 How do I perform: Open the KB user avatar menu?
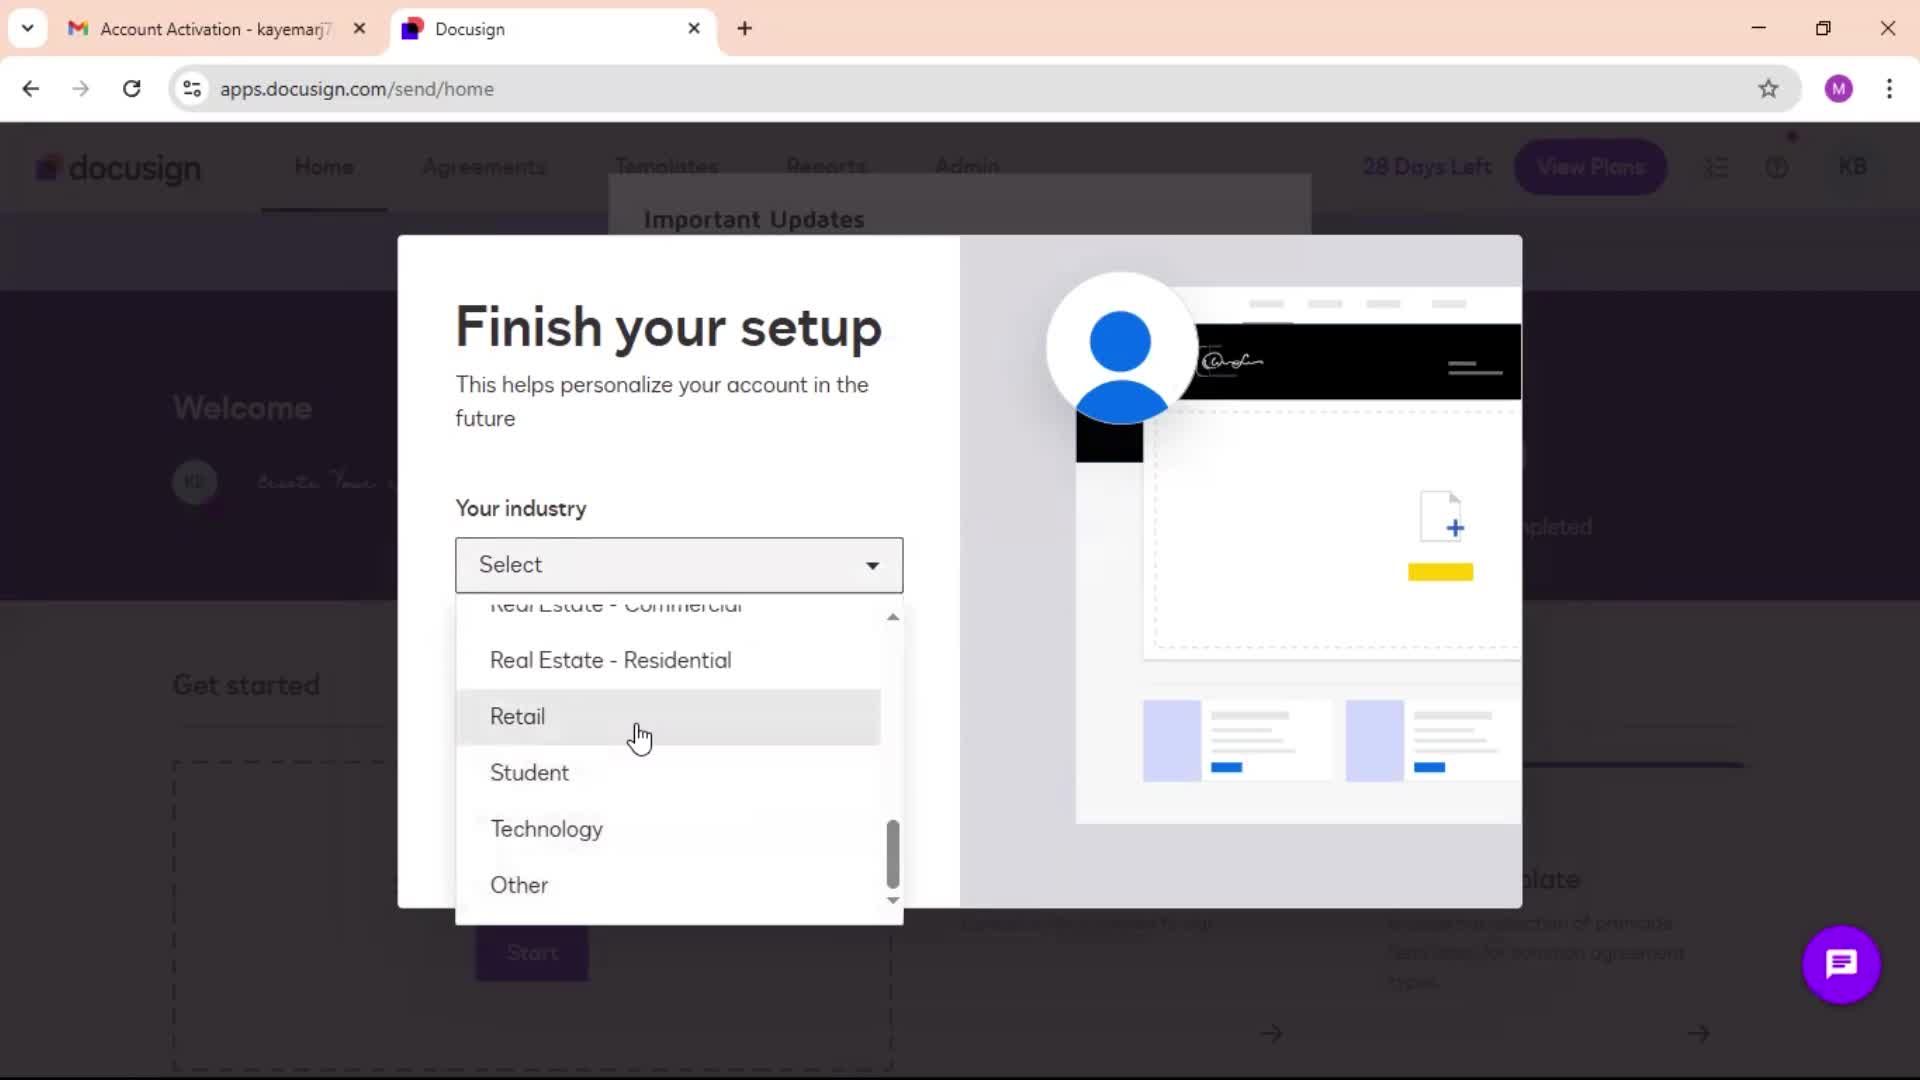[1852, 167]
